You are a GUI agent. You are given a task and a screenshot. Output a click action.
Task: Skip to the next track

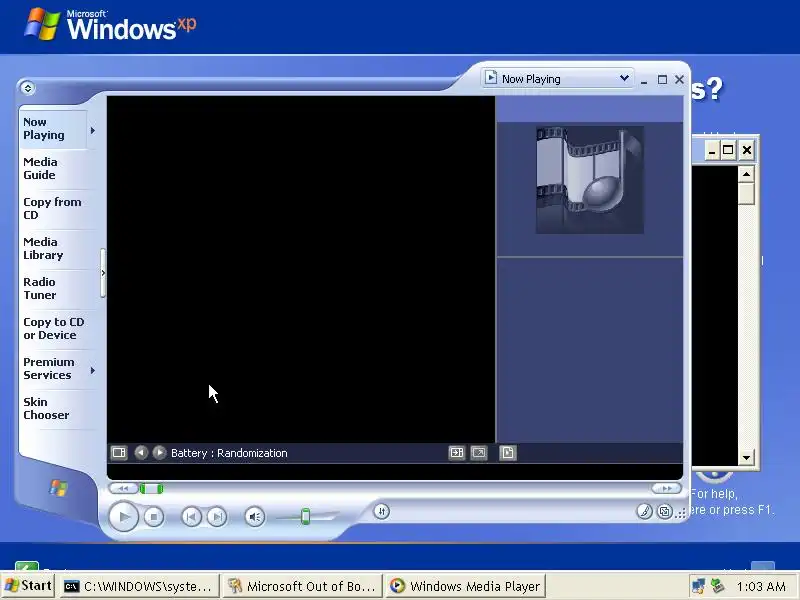click(x=217, y=517)
